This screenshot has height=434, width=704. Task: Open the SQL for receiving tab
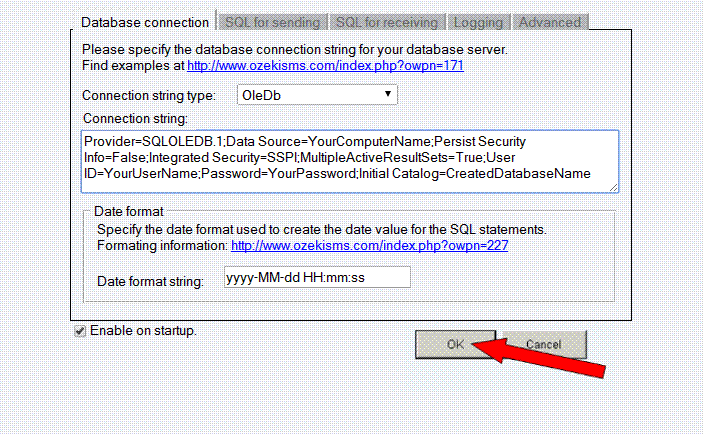point(387,21)
